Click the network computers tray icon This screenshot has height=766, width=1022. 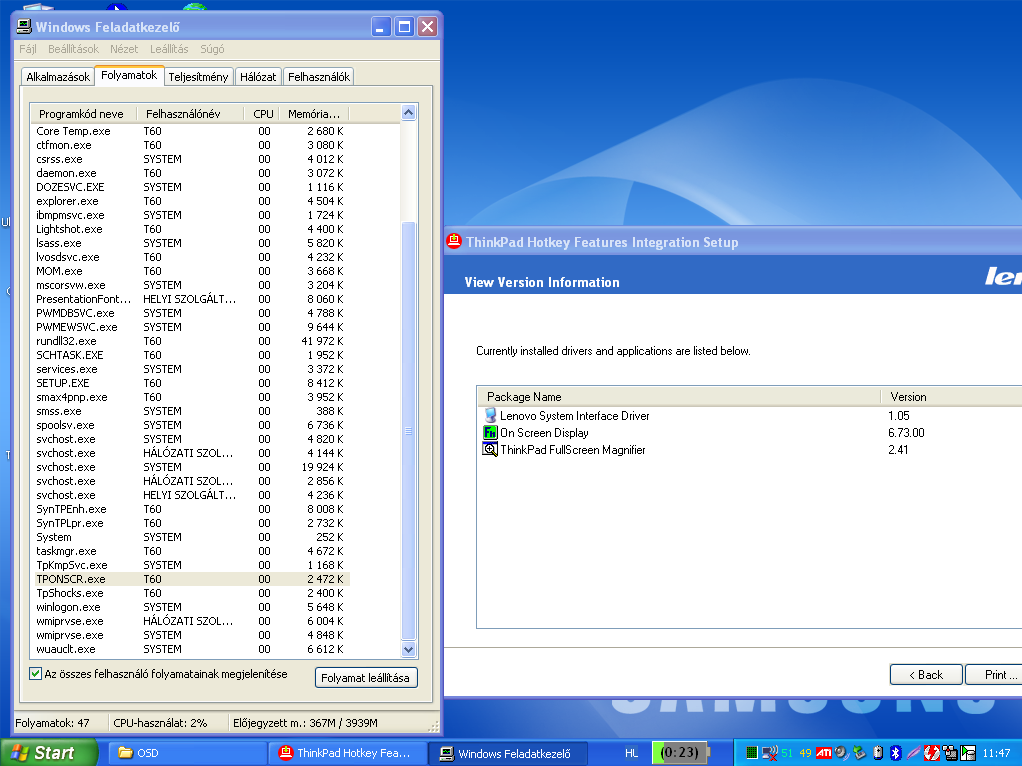point(950,753)
